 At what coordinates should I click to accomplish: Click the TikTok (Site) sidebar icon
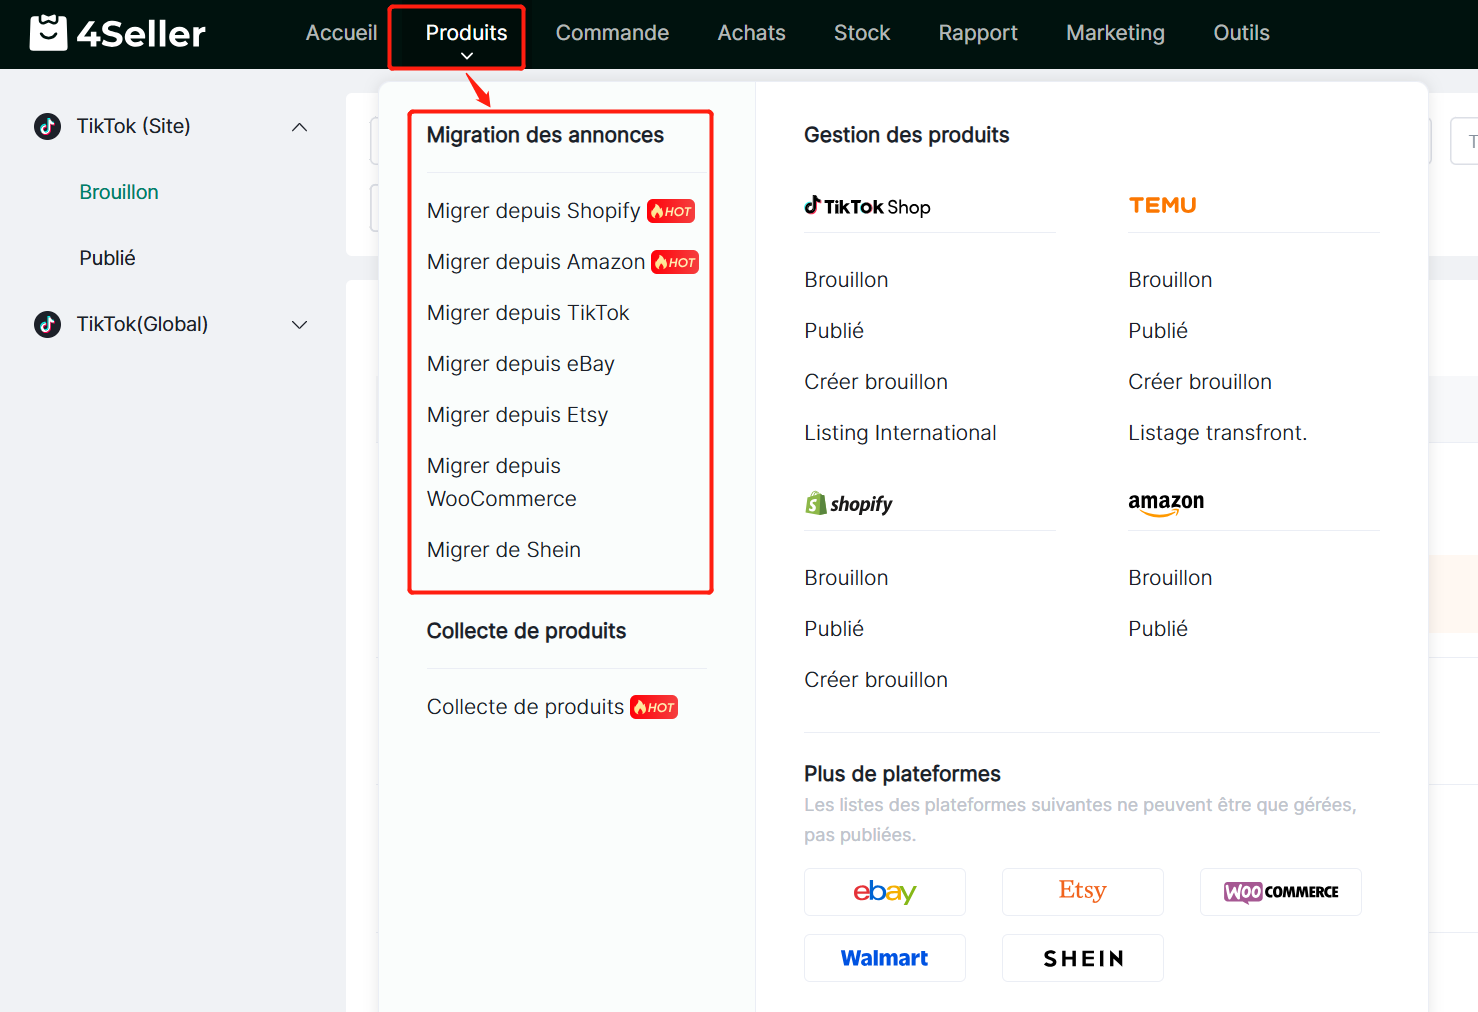click(x=47, y=126)
